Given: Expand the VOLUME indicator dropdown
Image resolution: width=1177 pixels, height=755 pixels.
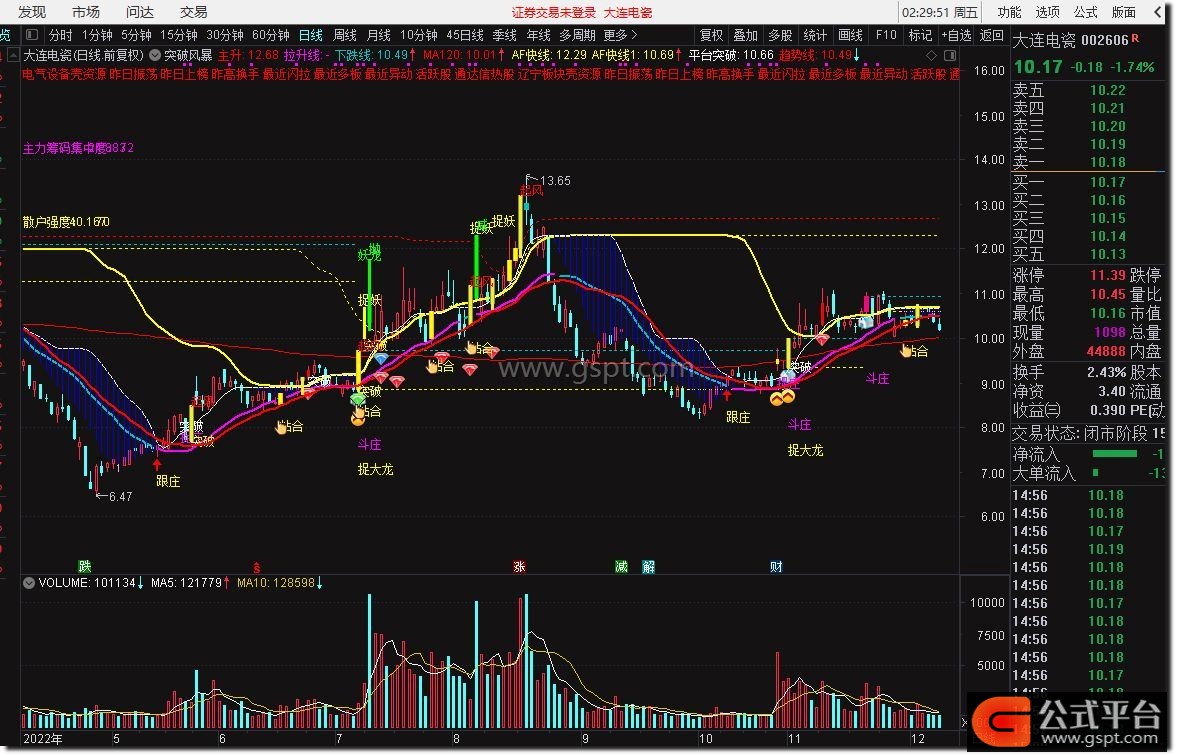Looking at the screenshot, I should point(29,582).
